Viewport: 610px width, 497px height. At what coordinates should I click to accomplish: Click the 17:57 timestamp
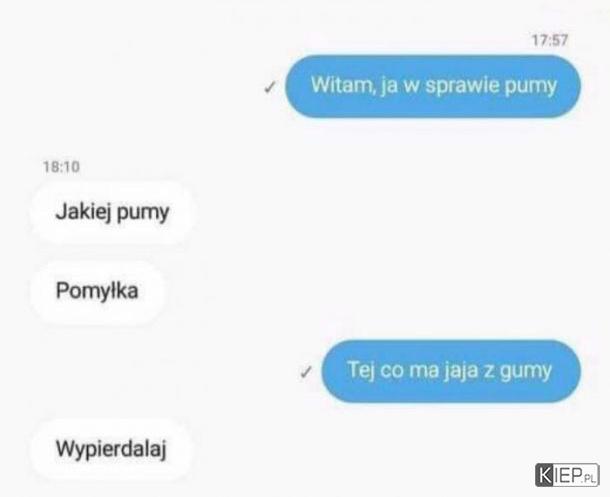tap(550, 40)
